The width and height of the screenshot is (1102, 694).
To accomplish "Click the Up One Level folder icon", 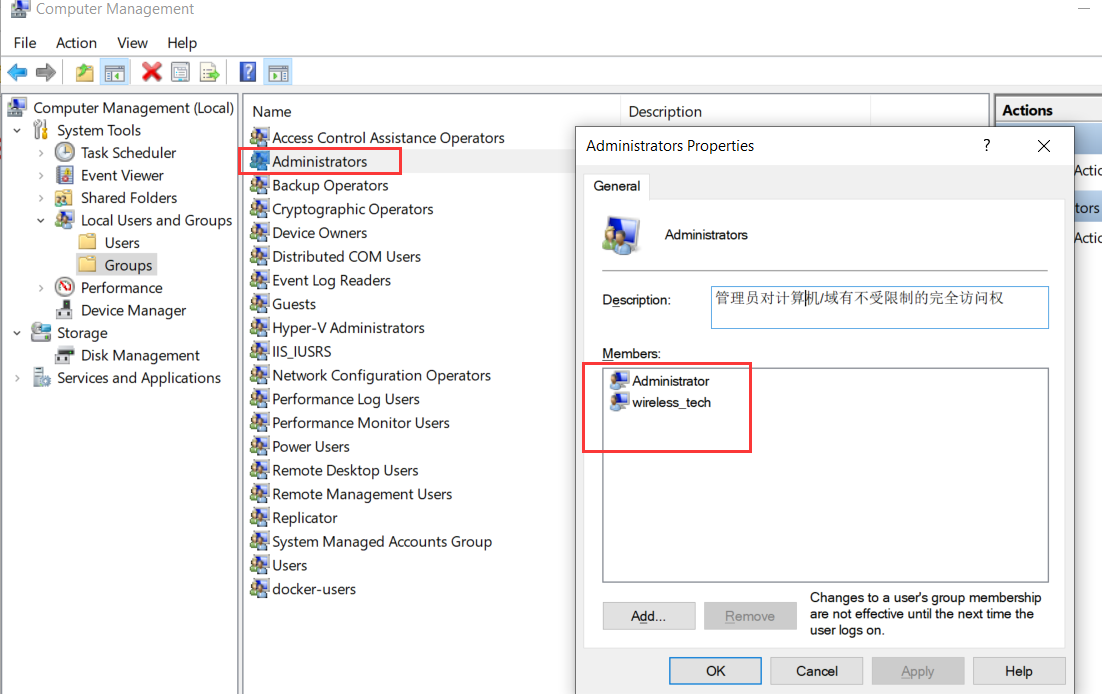I will (x=85, y=71).
